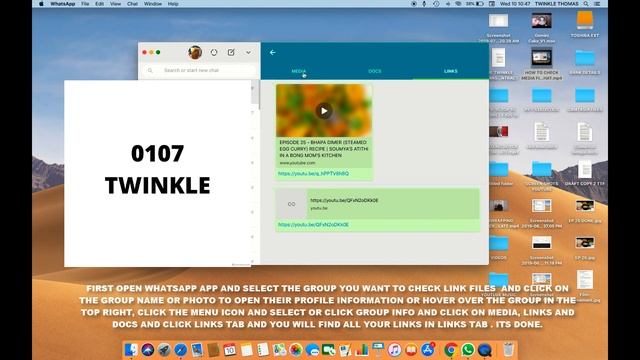The height and width of the screenshot is (360, 640).
Task: Open iTunes from the Dock
Action: tap(394, 350)
